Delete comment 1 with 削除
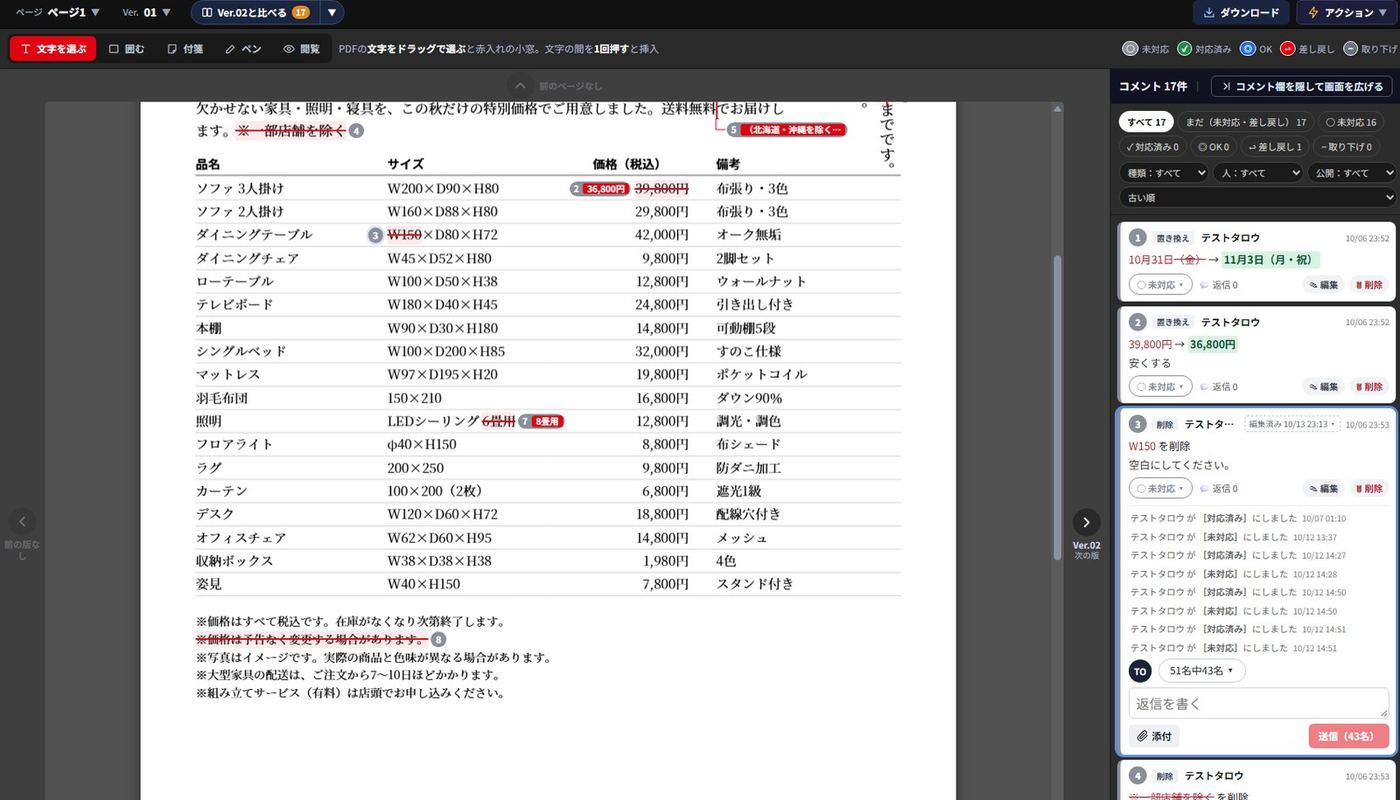This screenshot has height=800, width=1400. (x=1369, y=285)
